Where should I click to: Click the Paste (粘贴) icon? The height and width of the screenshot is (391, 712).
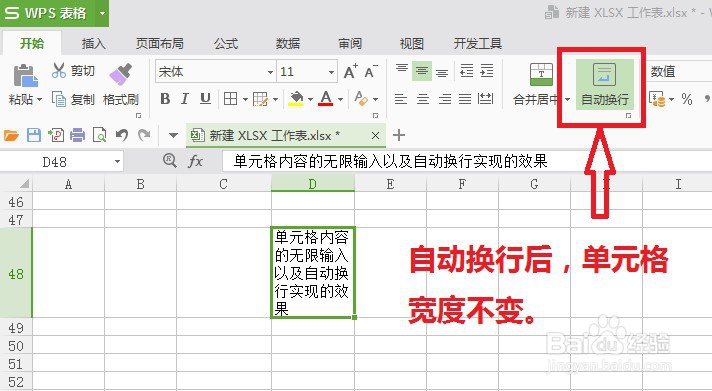(25, 75)
